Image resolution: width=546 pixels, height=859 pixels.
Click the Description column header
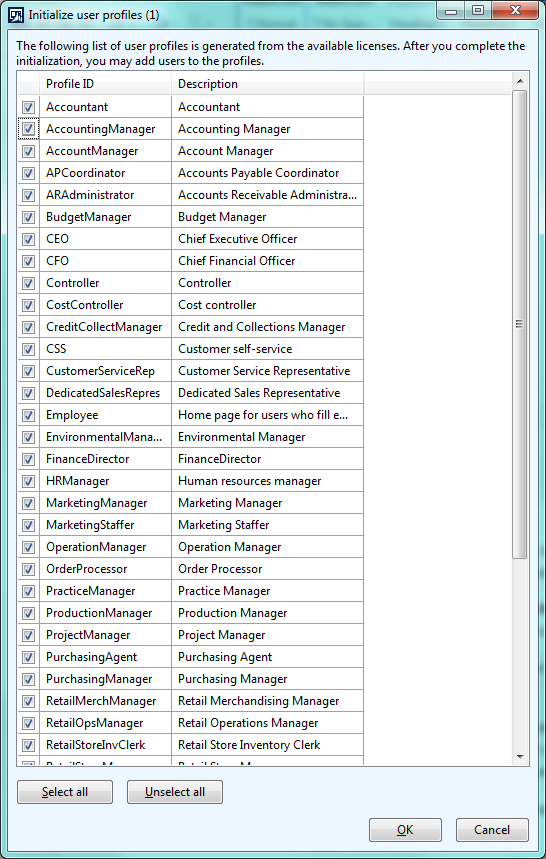[268, 84]
